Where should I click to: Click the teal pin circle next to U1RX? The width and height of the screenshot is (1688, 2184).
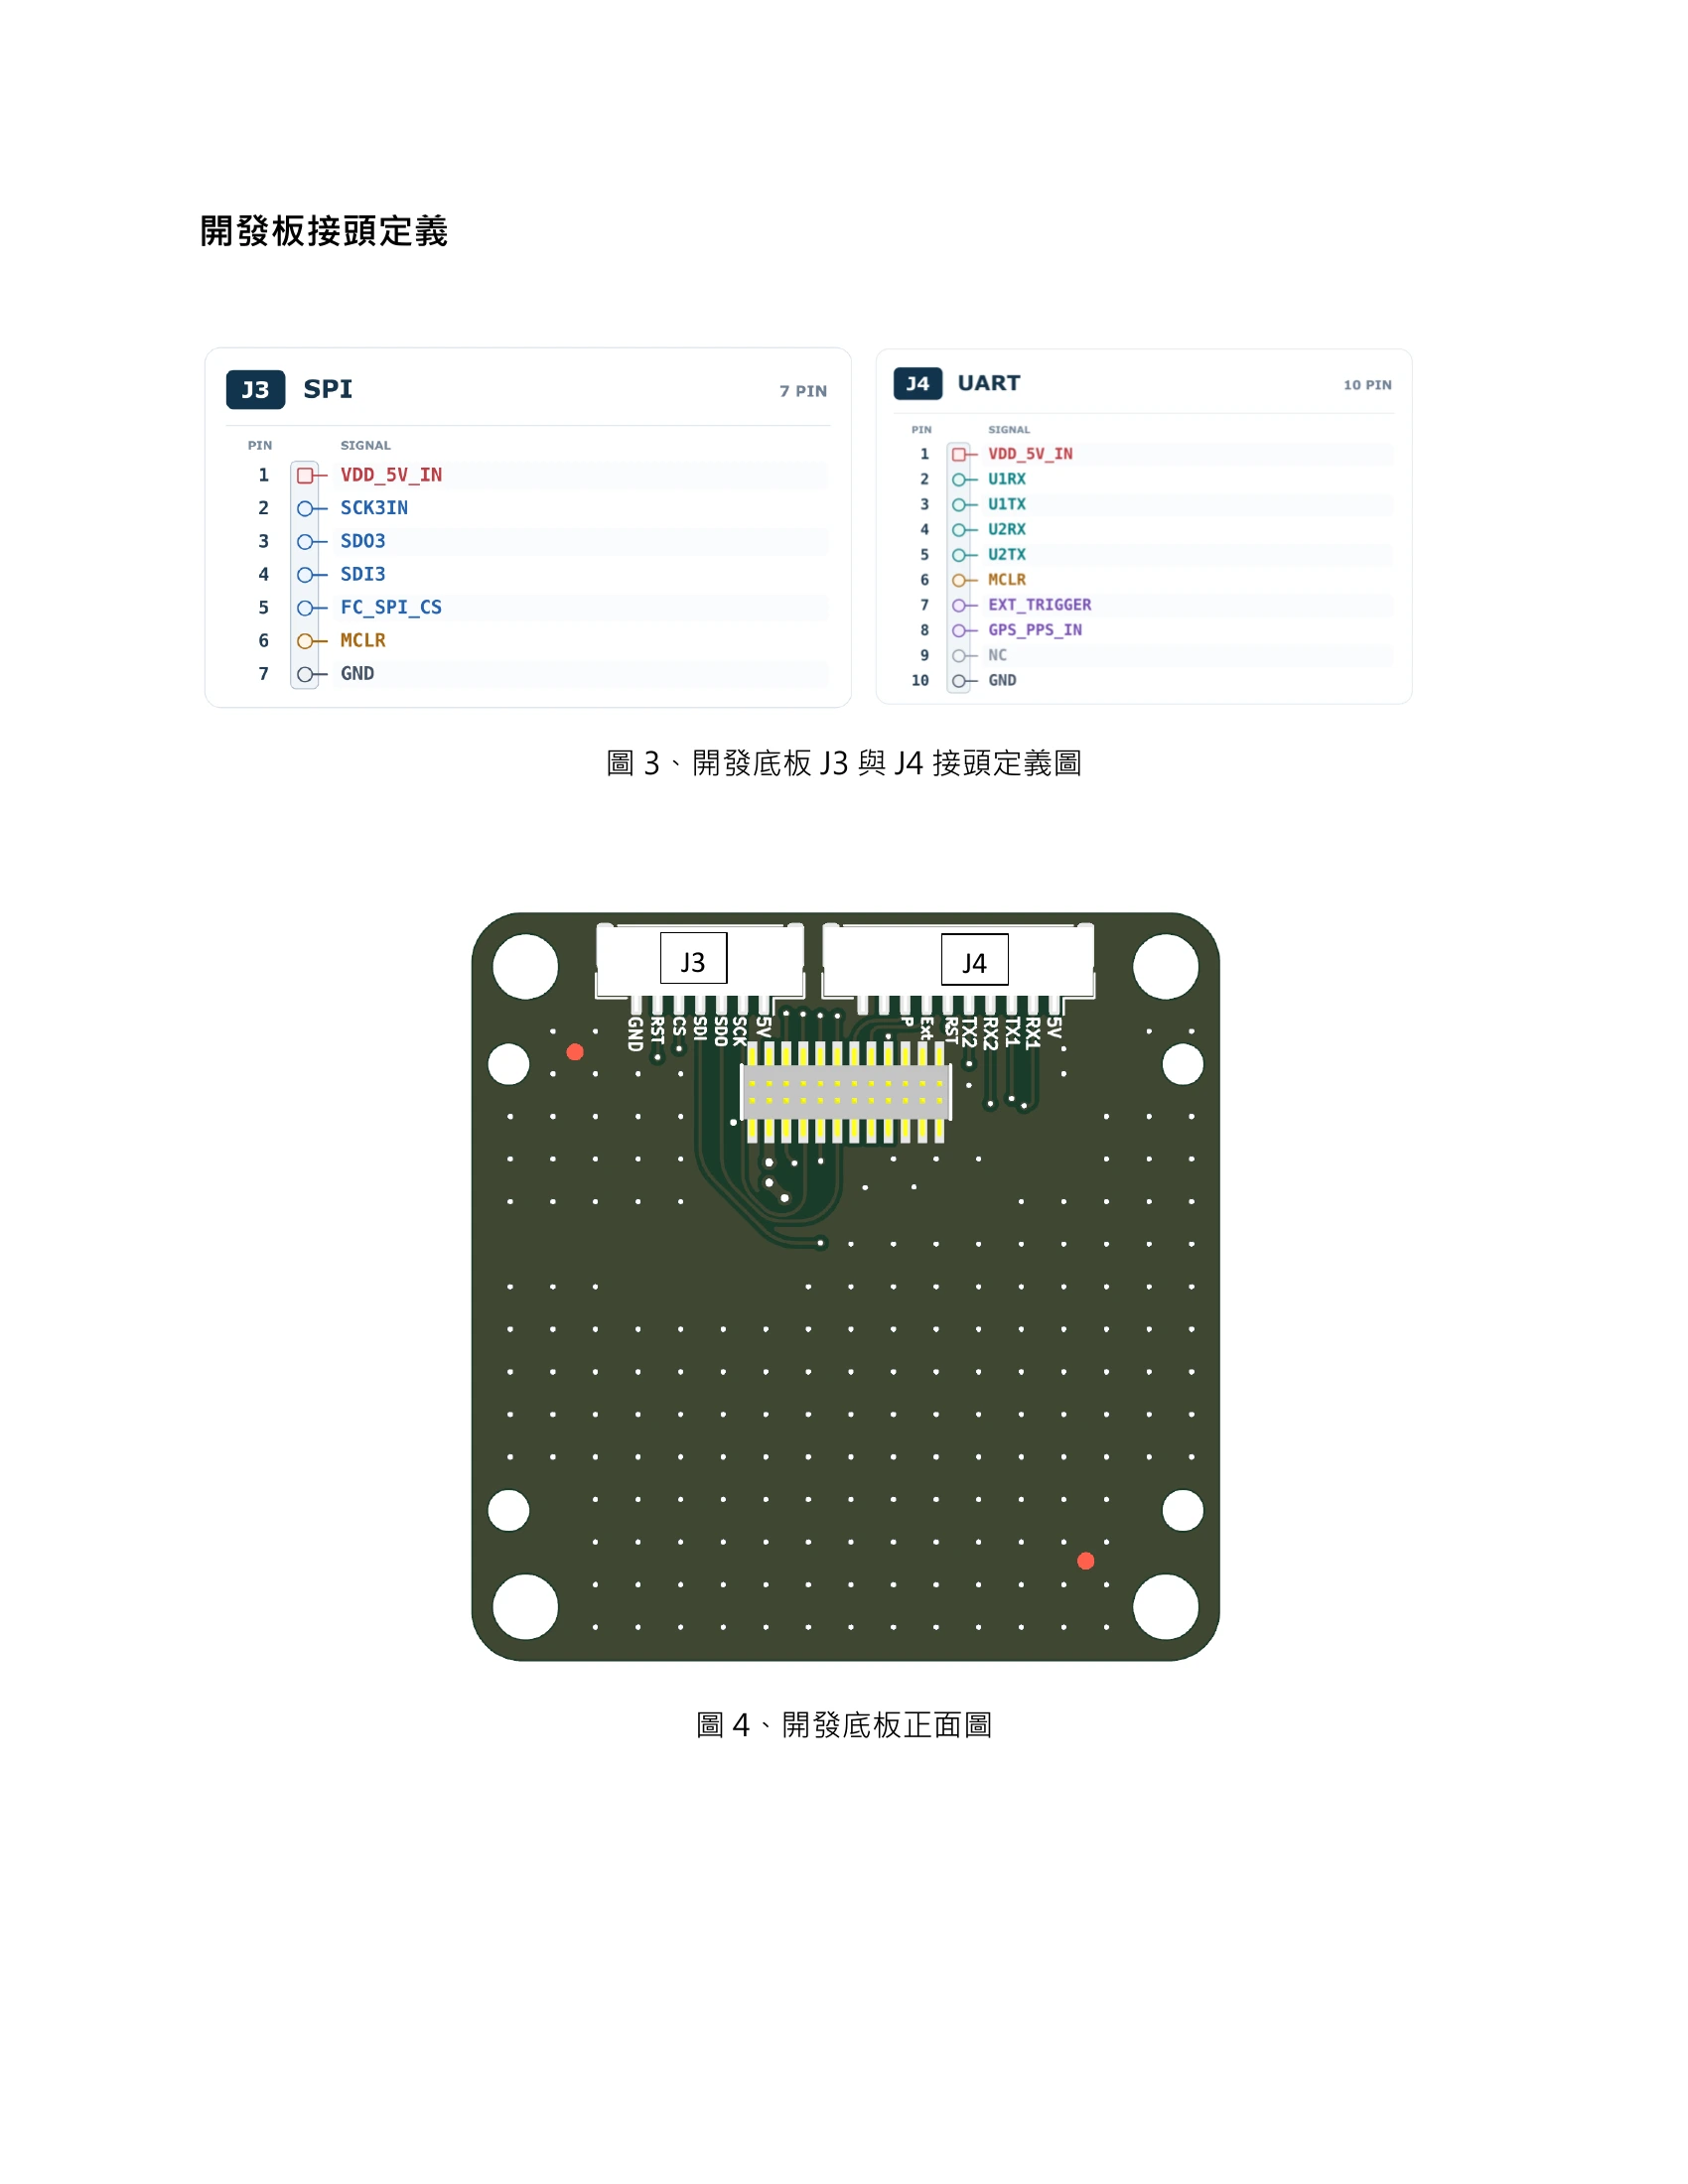pos(958,480)
